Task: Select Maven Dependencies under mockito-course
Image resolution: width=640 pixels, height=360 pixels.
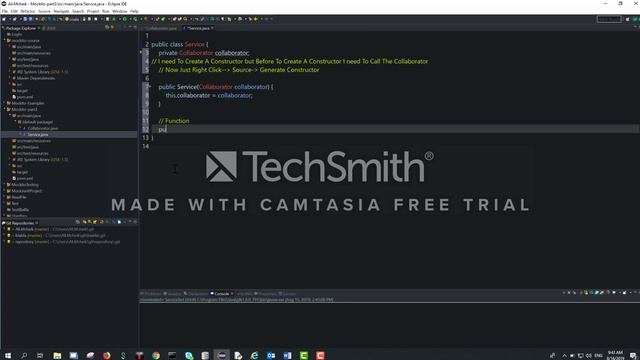Action: click(36, 78)
